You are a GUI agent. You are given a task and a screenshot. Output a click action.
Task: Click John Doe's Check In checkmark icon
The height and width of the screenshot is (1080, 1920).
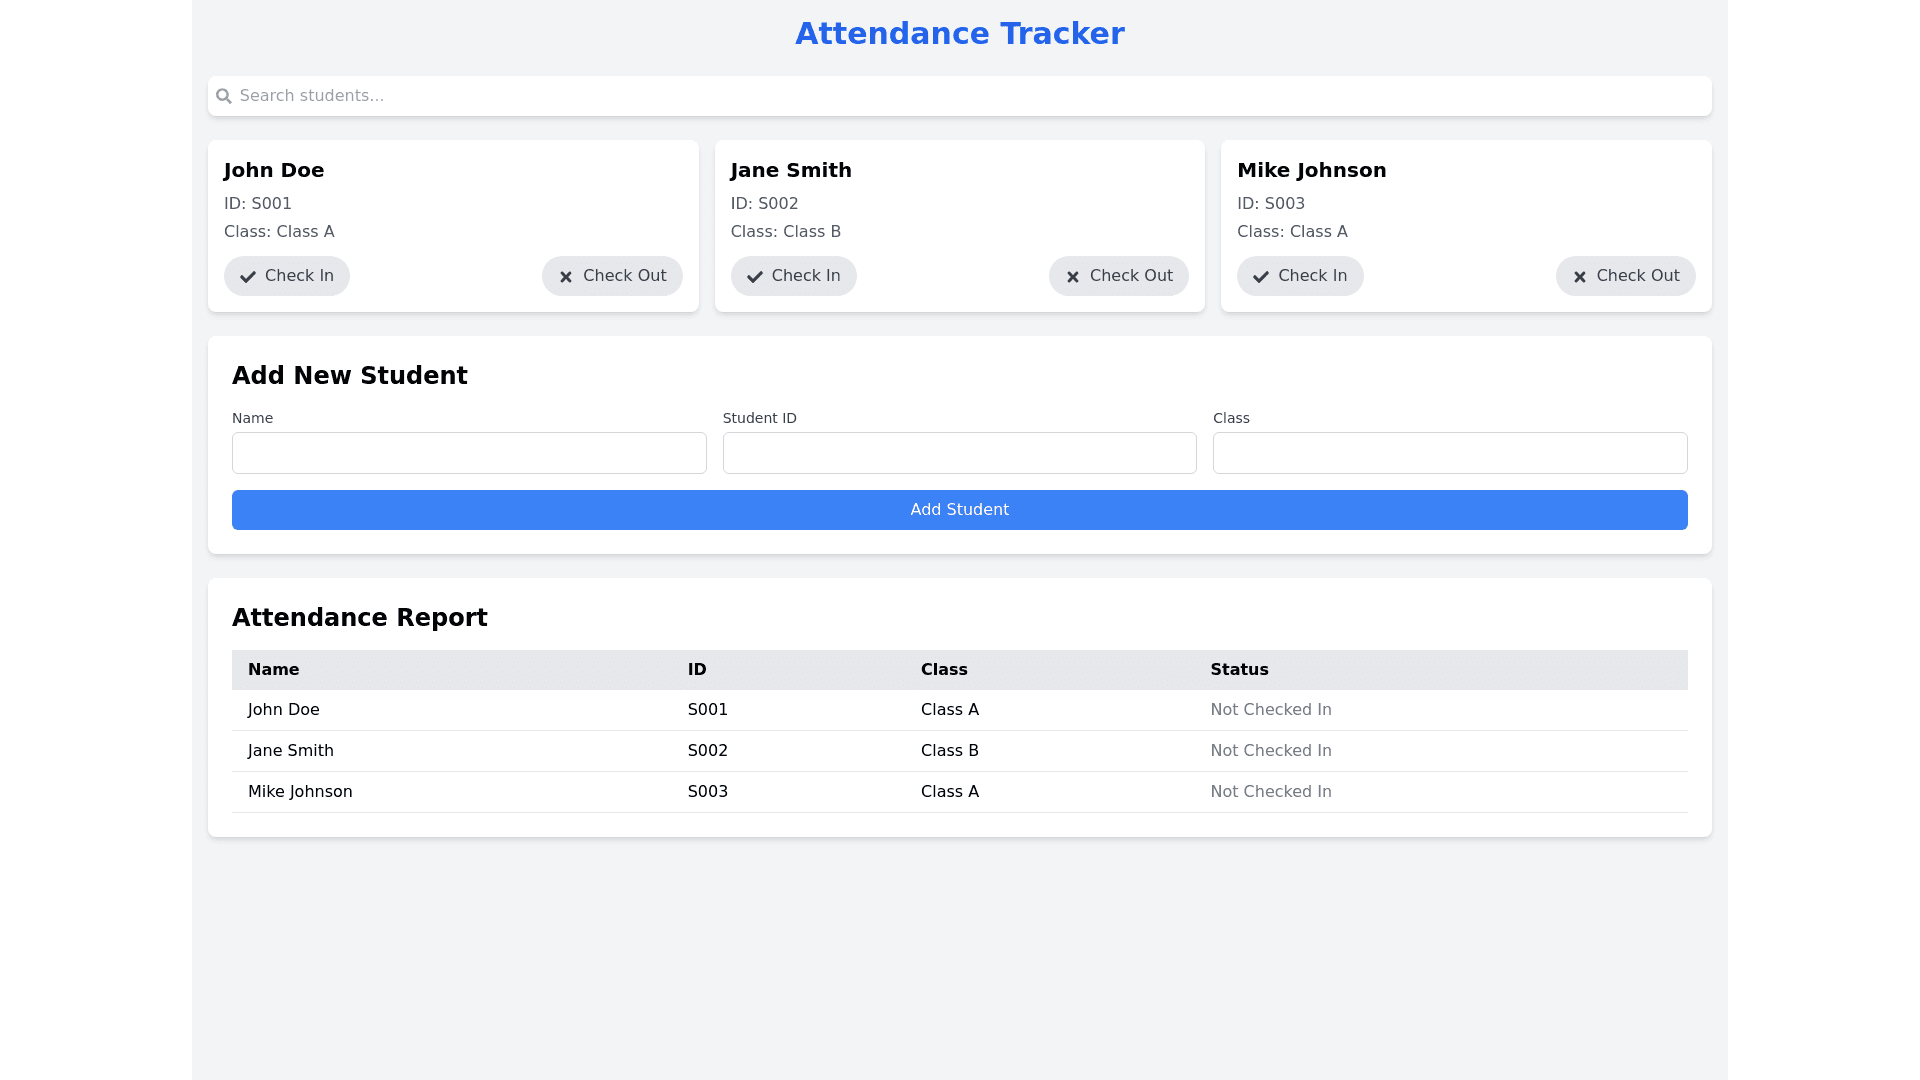click(248, 277)
